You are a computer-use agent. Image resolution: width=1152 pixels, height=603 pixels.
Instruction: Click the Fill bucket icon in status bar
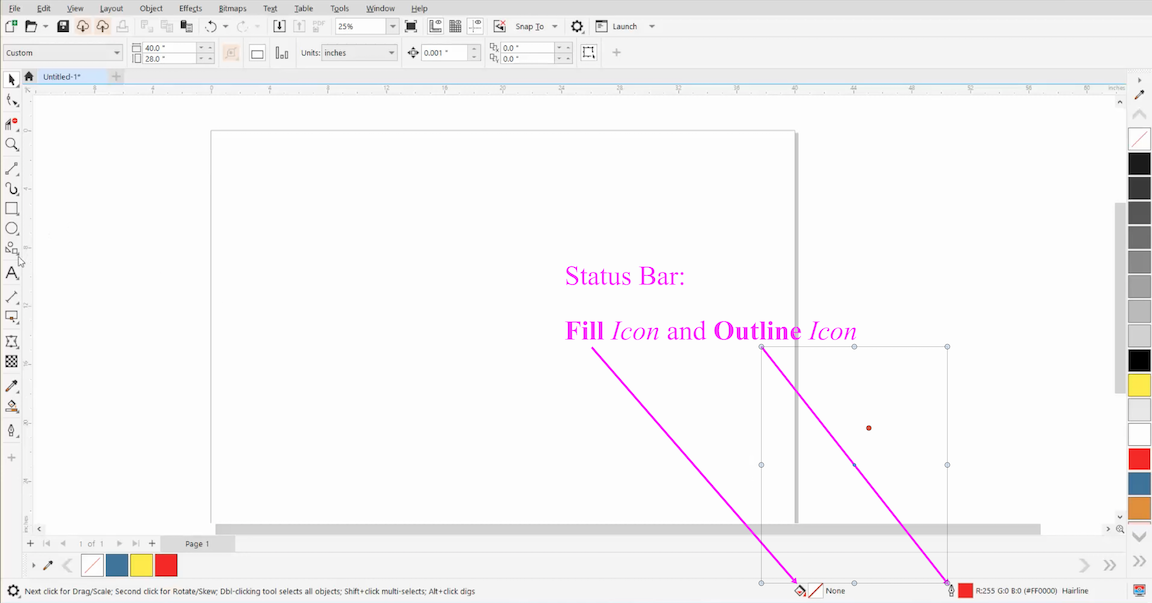click(x=800, y=591)
